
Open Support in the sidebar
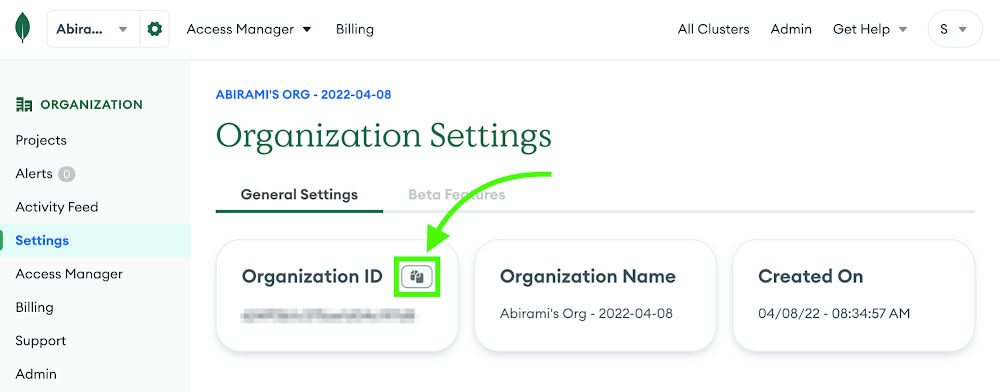coord(41,341)
